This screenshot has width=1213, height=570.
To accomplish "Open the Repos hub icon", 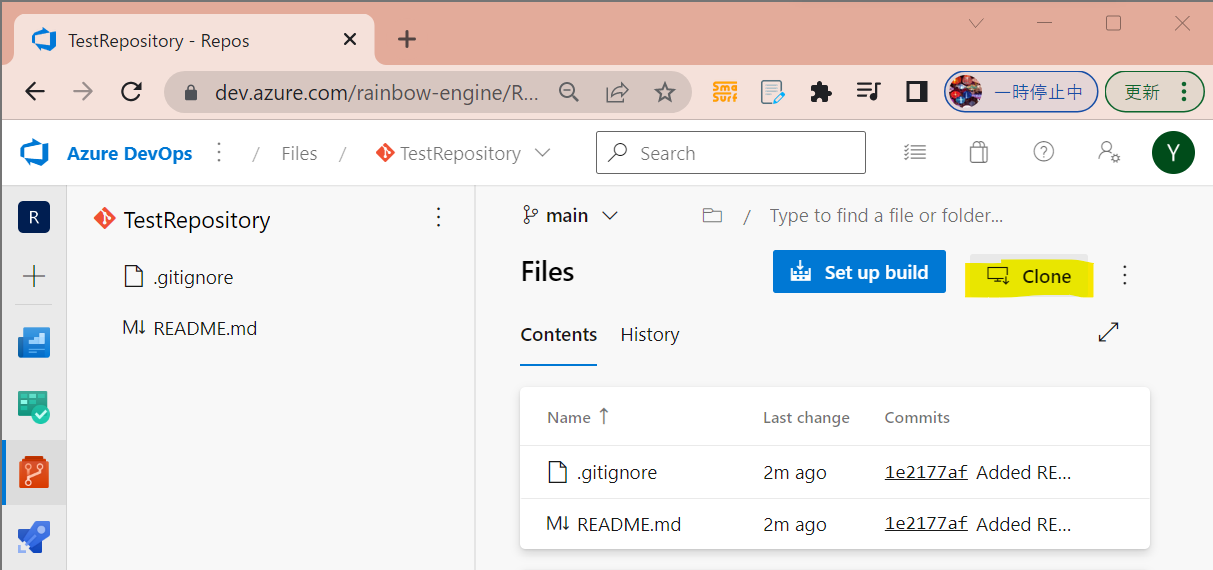I will tap(34, 472).
